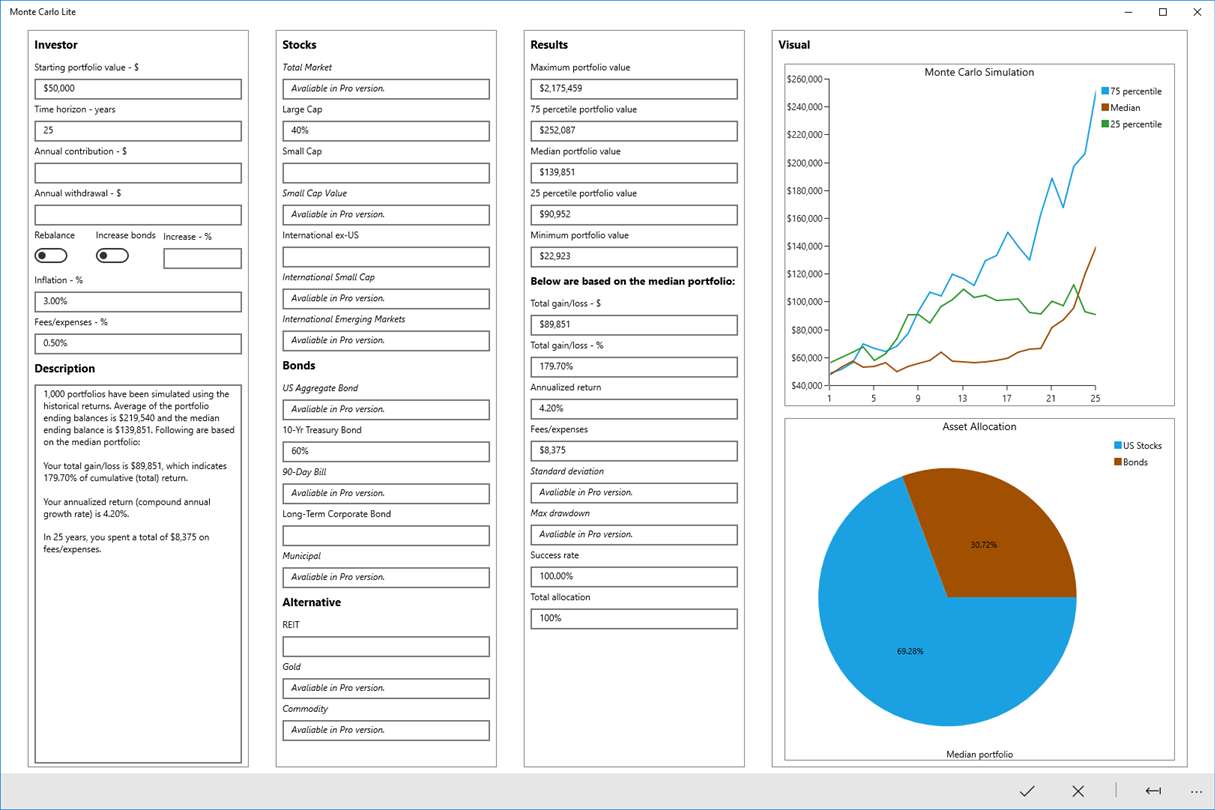Image resolution: width=1215 pixels, height=810 pixels.
Task: Click the Small Cap Value Pro-only field
Action: click(386, 215)
